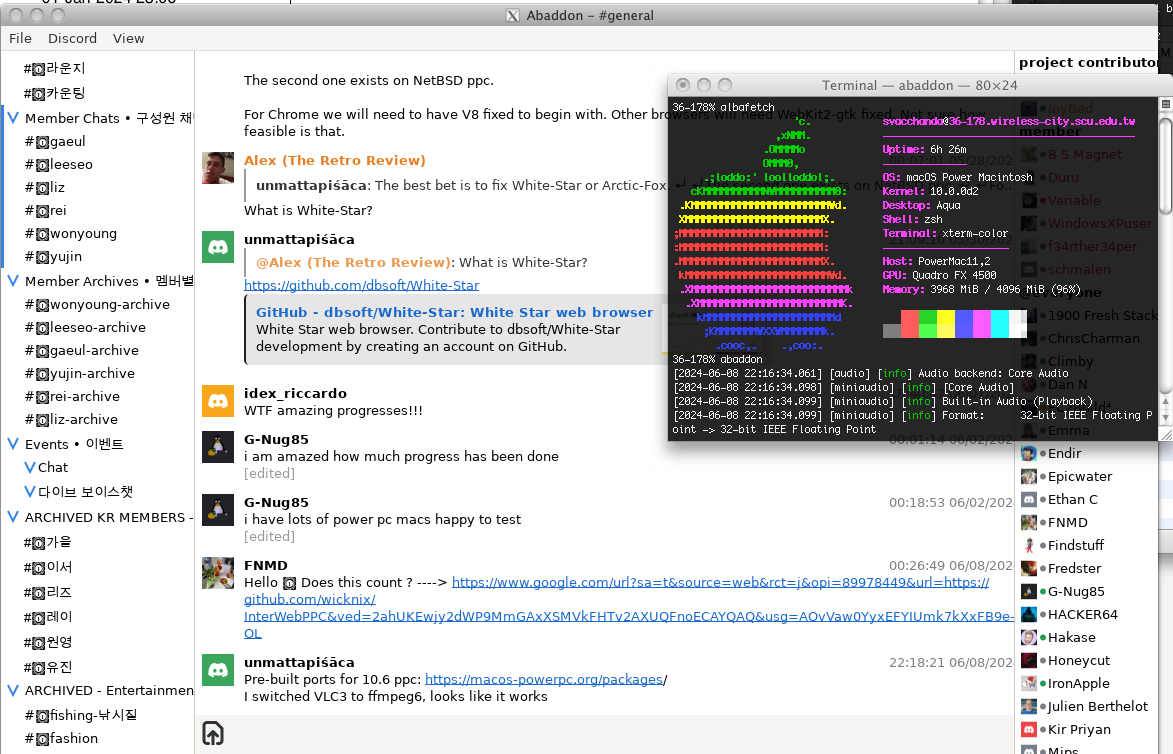The width and height of the screenshot is (1173, 754).
Task: Open the #카운팅 channel
Action: click(x=55, y=93)
